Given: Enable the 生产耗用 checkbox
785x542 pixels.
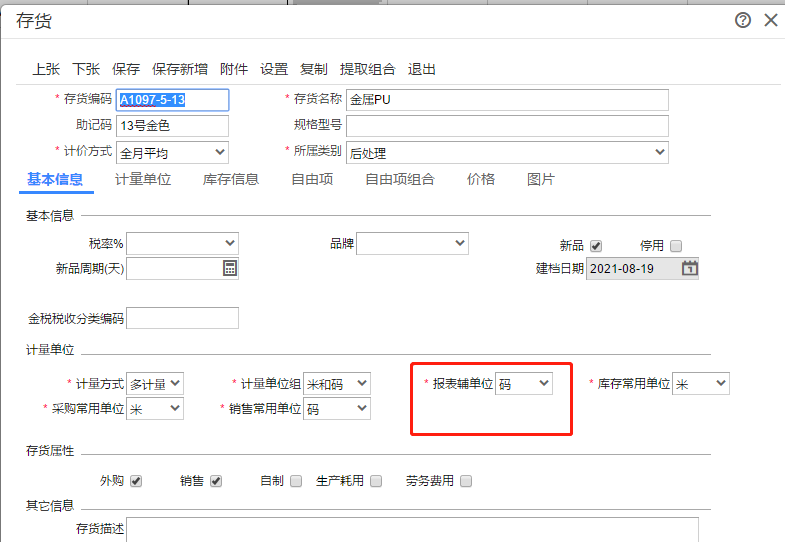Looking at the screenshot, I should point(376,481).
